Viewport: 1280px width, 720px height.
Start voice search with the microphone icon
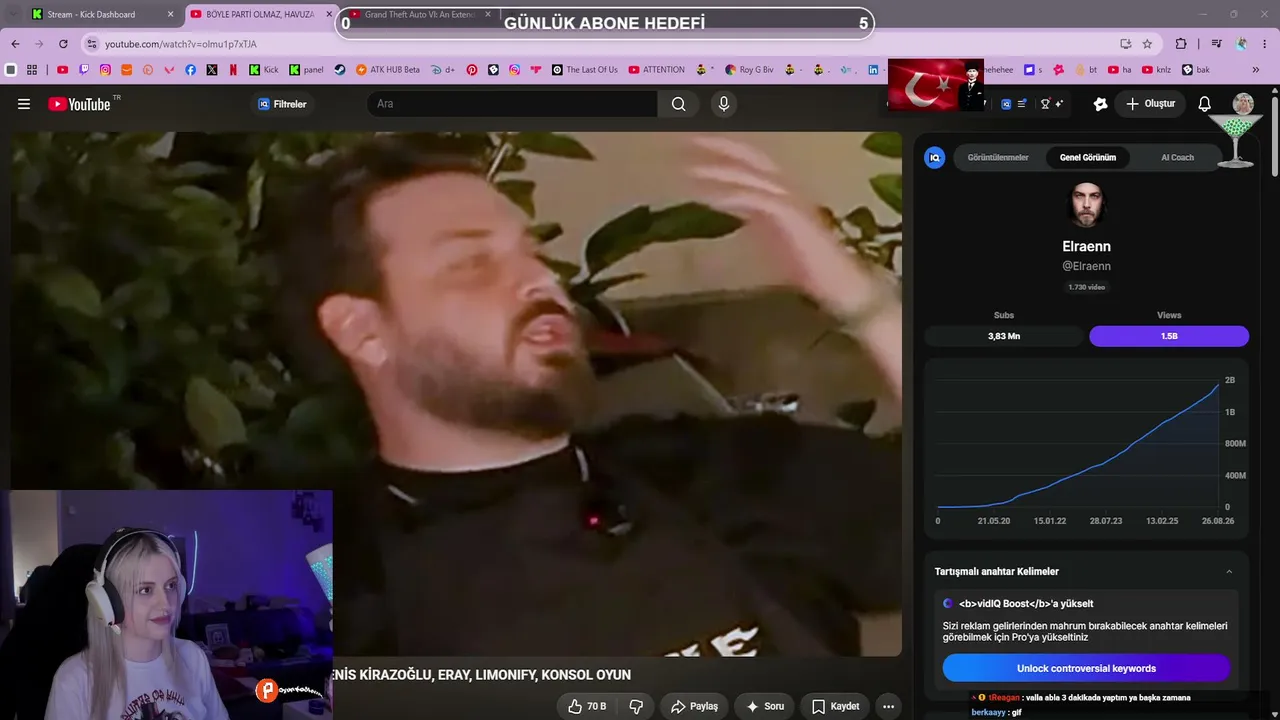pyautogui.click(x=724, y=104)
